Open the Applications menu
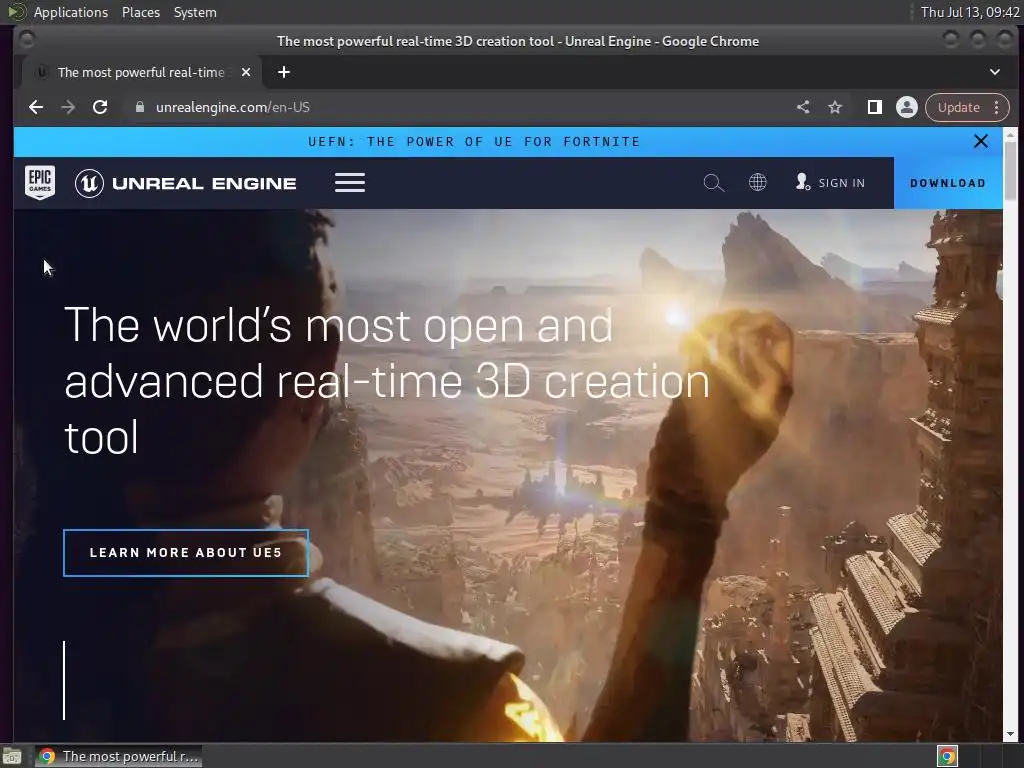The image size is (1024, 768). pyautogui.click(x=71, y=12)
